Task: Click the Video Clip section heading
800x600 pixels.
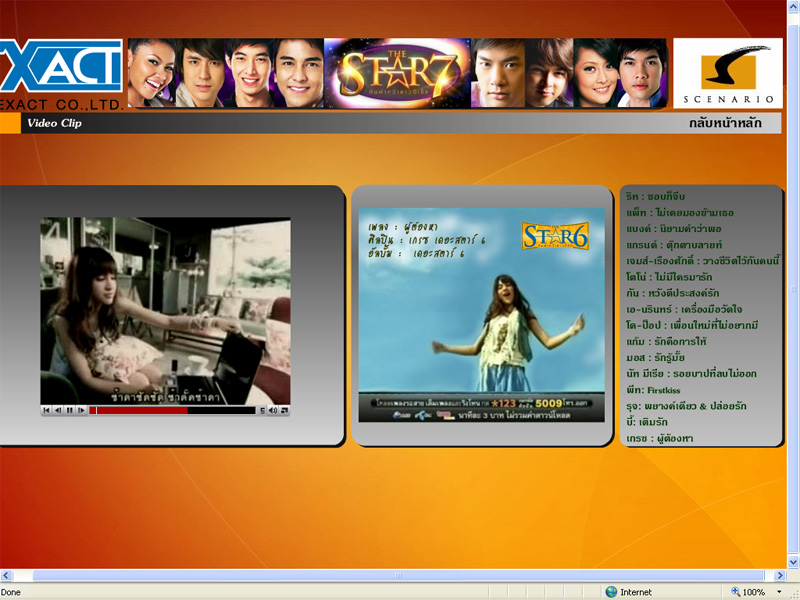Action: (54, 123)
